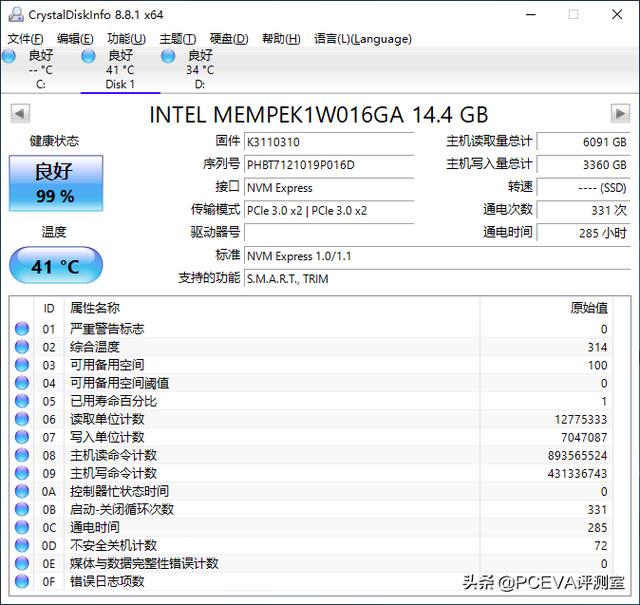Click the power on count 331 次

(584, 211)
